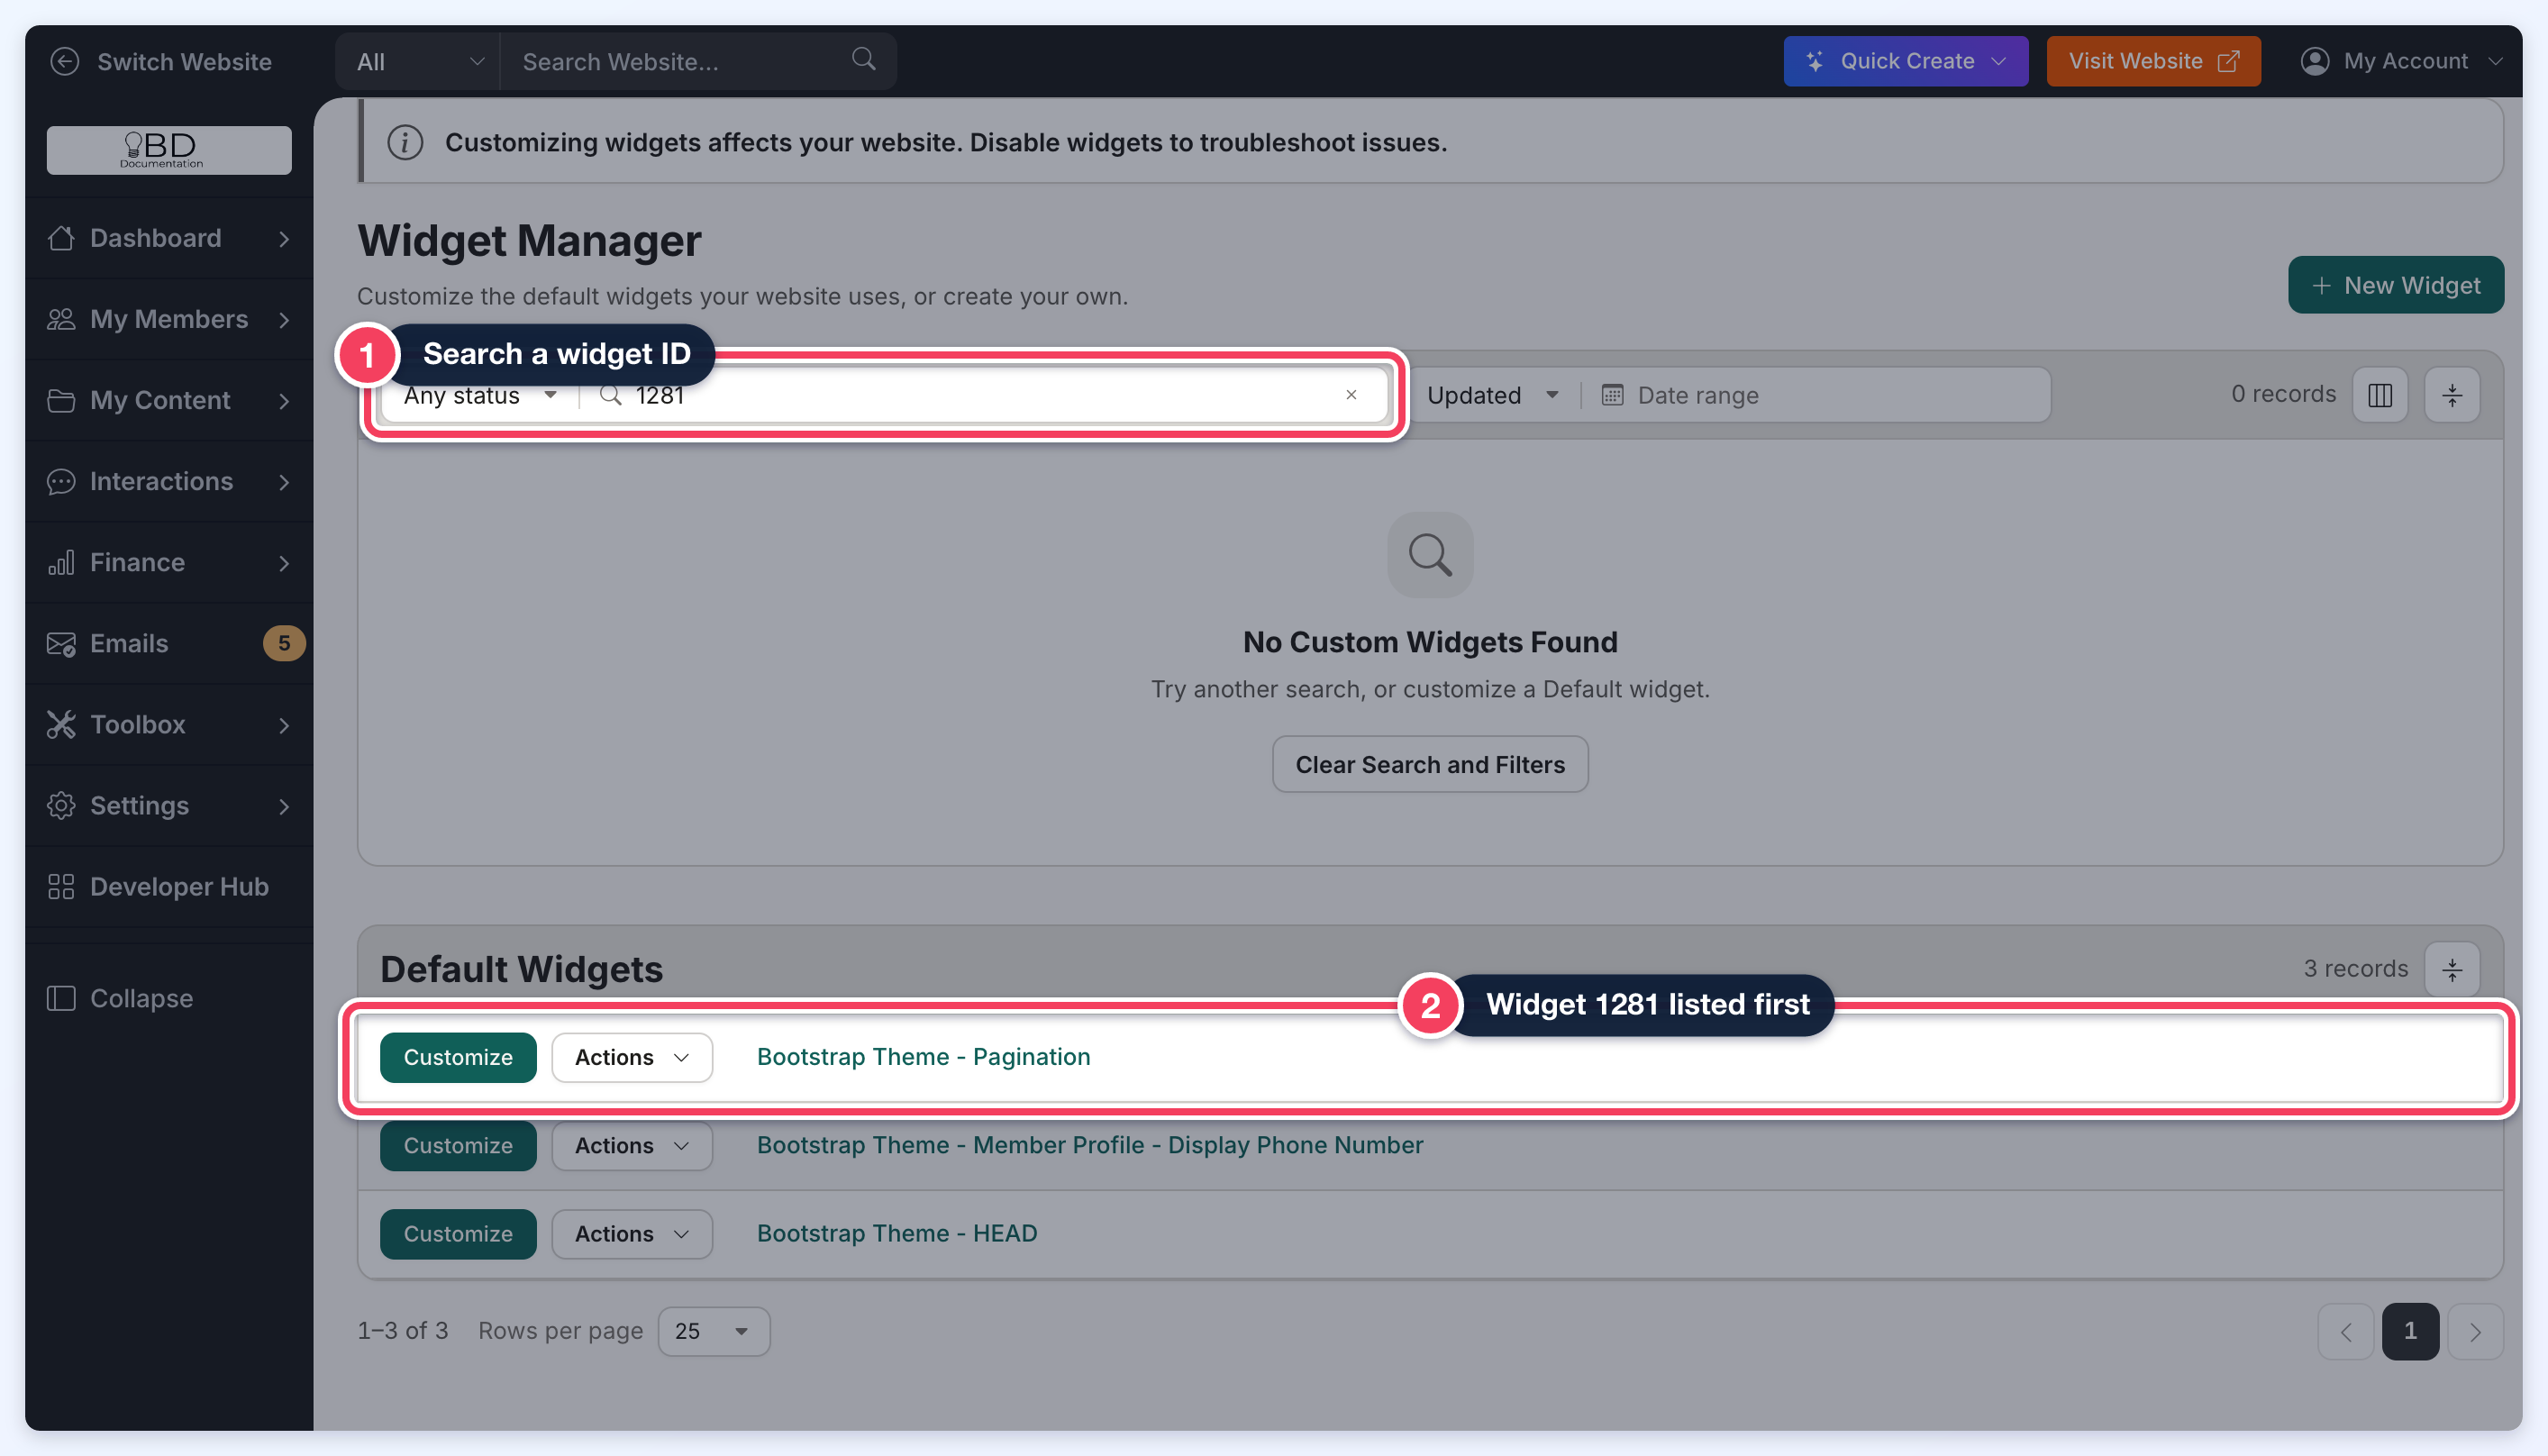Viewport: 2548px width, 1456px height.
Task: Expand the Toolbox chevron arrow
Action: [284, 725]
